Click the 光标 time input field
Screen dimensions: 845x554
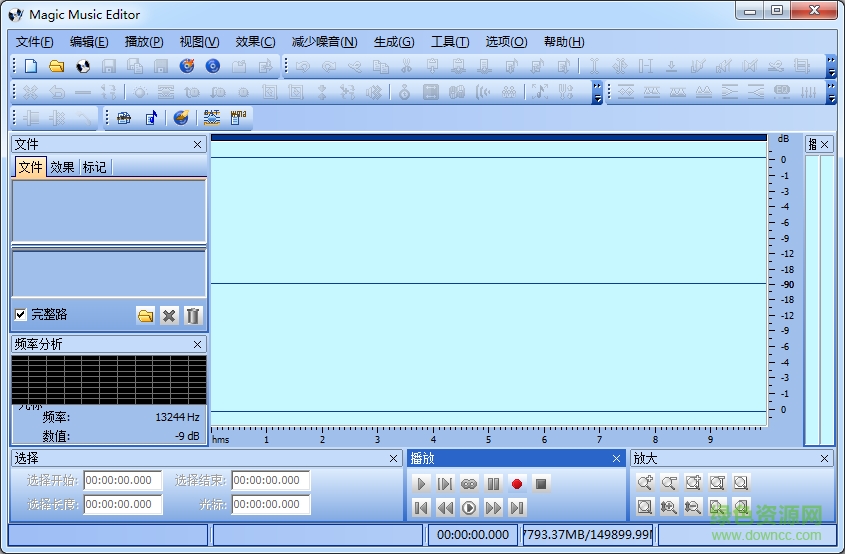click(271, 505)
